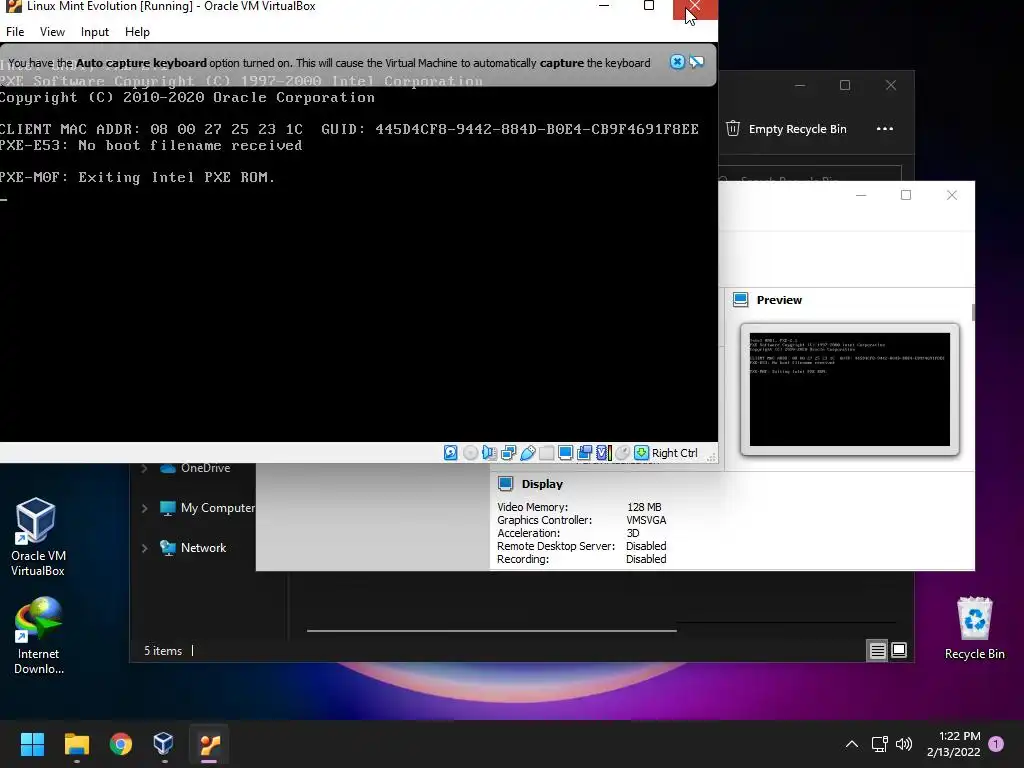This screenshot has height=768, width=1024.
Task: Dismiss the auto capture keyboard notification
Action: pos(677,62)
